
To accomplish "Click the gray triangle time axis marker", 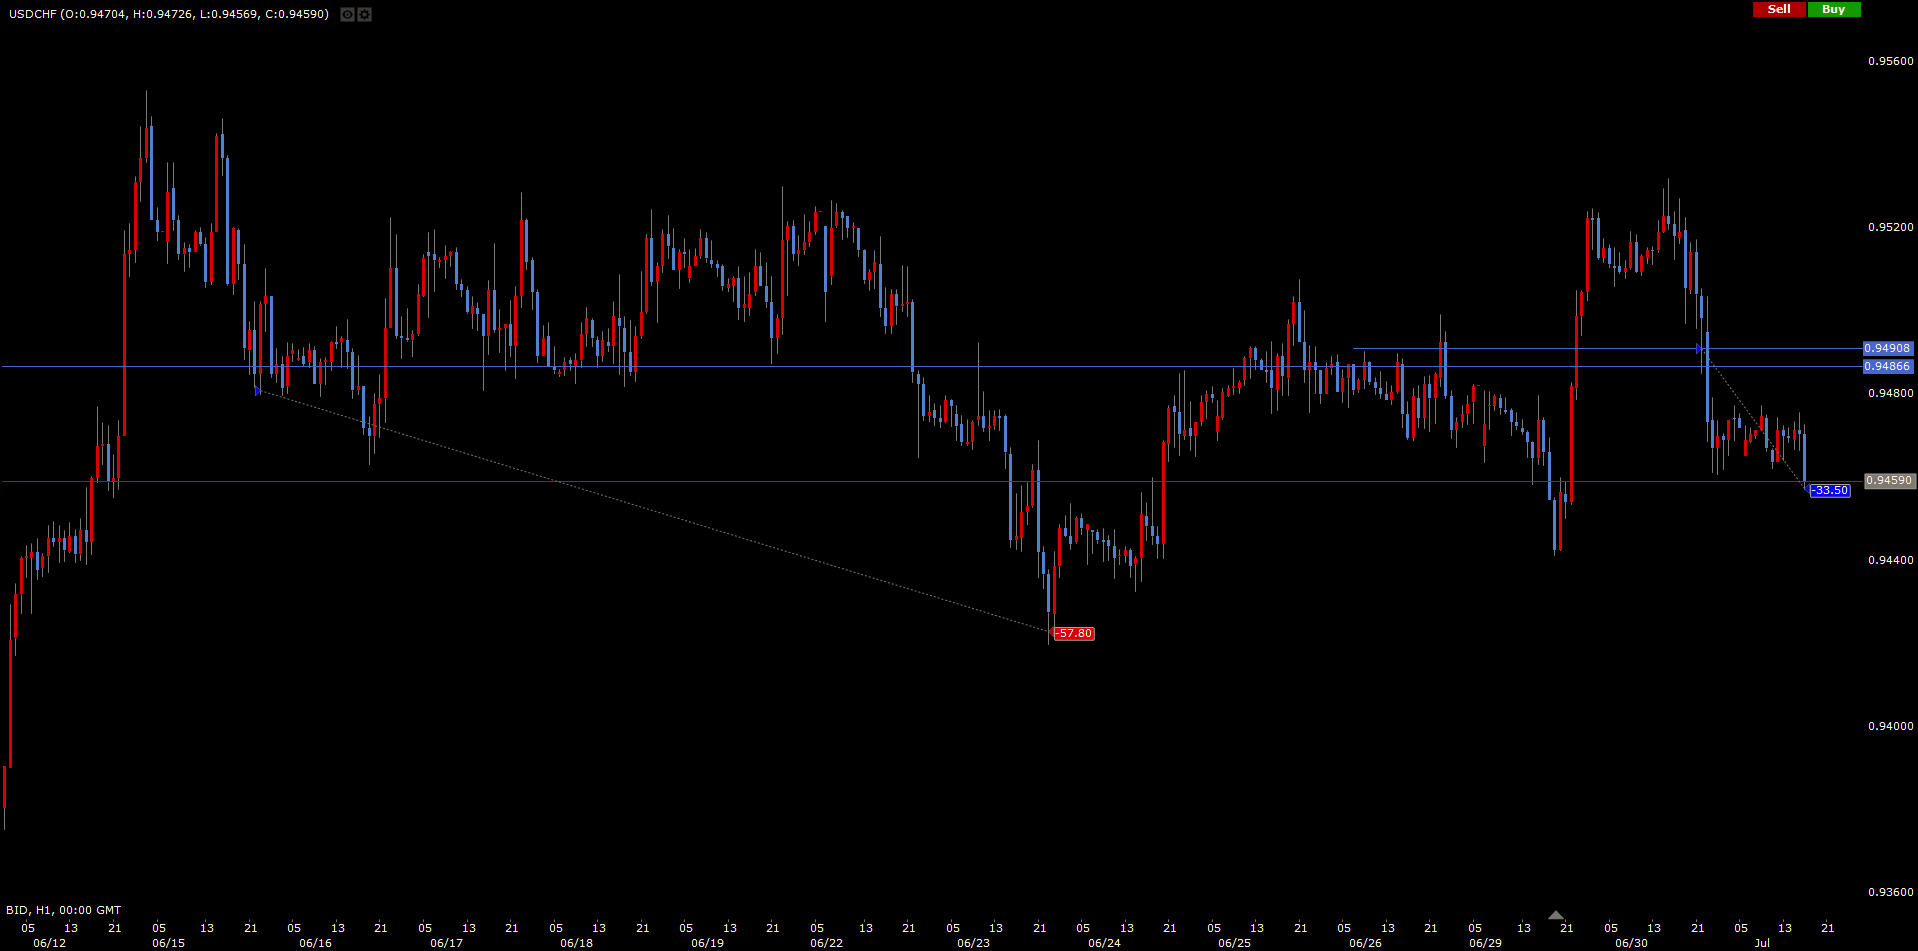I will (x=1555, y=915).
